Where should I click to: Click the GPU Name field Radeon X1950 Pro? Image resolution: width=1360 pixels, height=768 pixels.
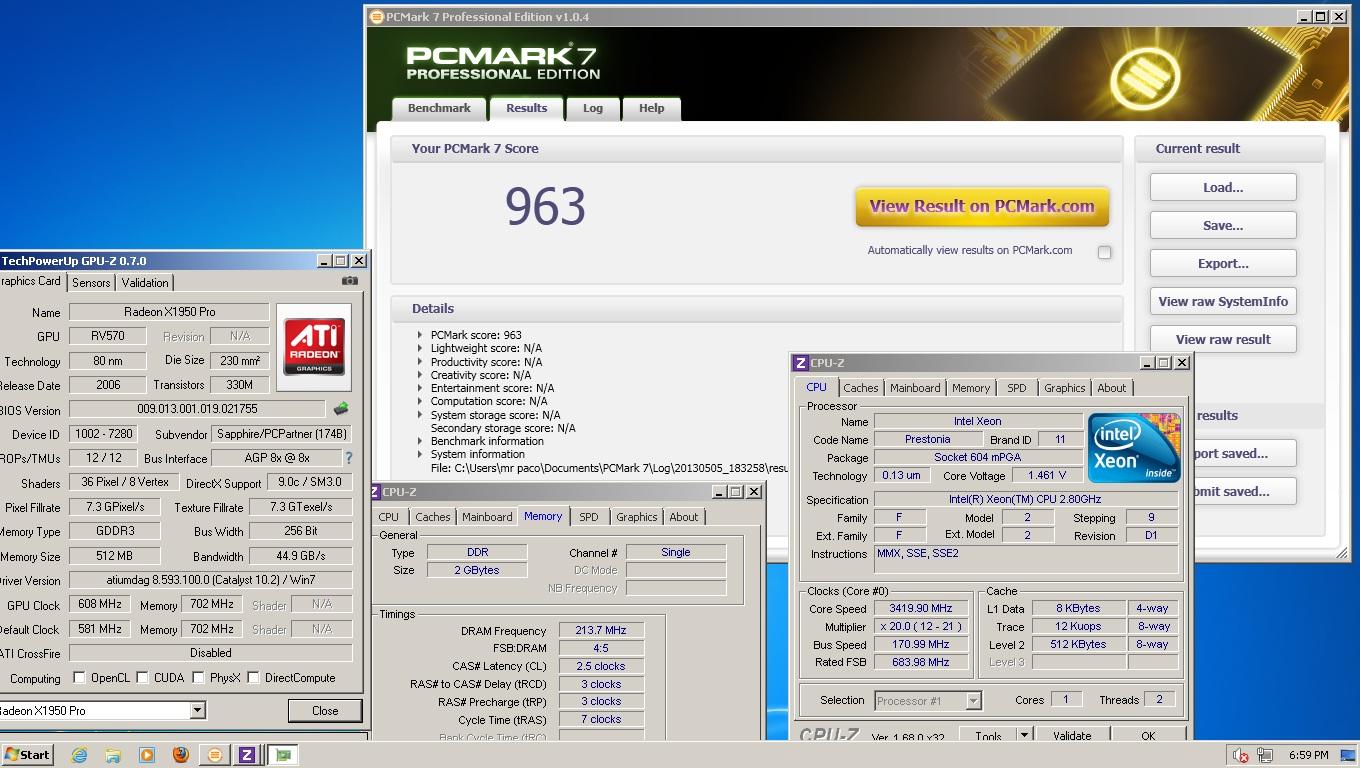pyautogui.click(x=169, y=312)
